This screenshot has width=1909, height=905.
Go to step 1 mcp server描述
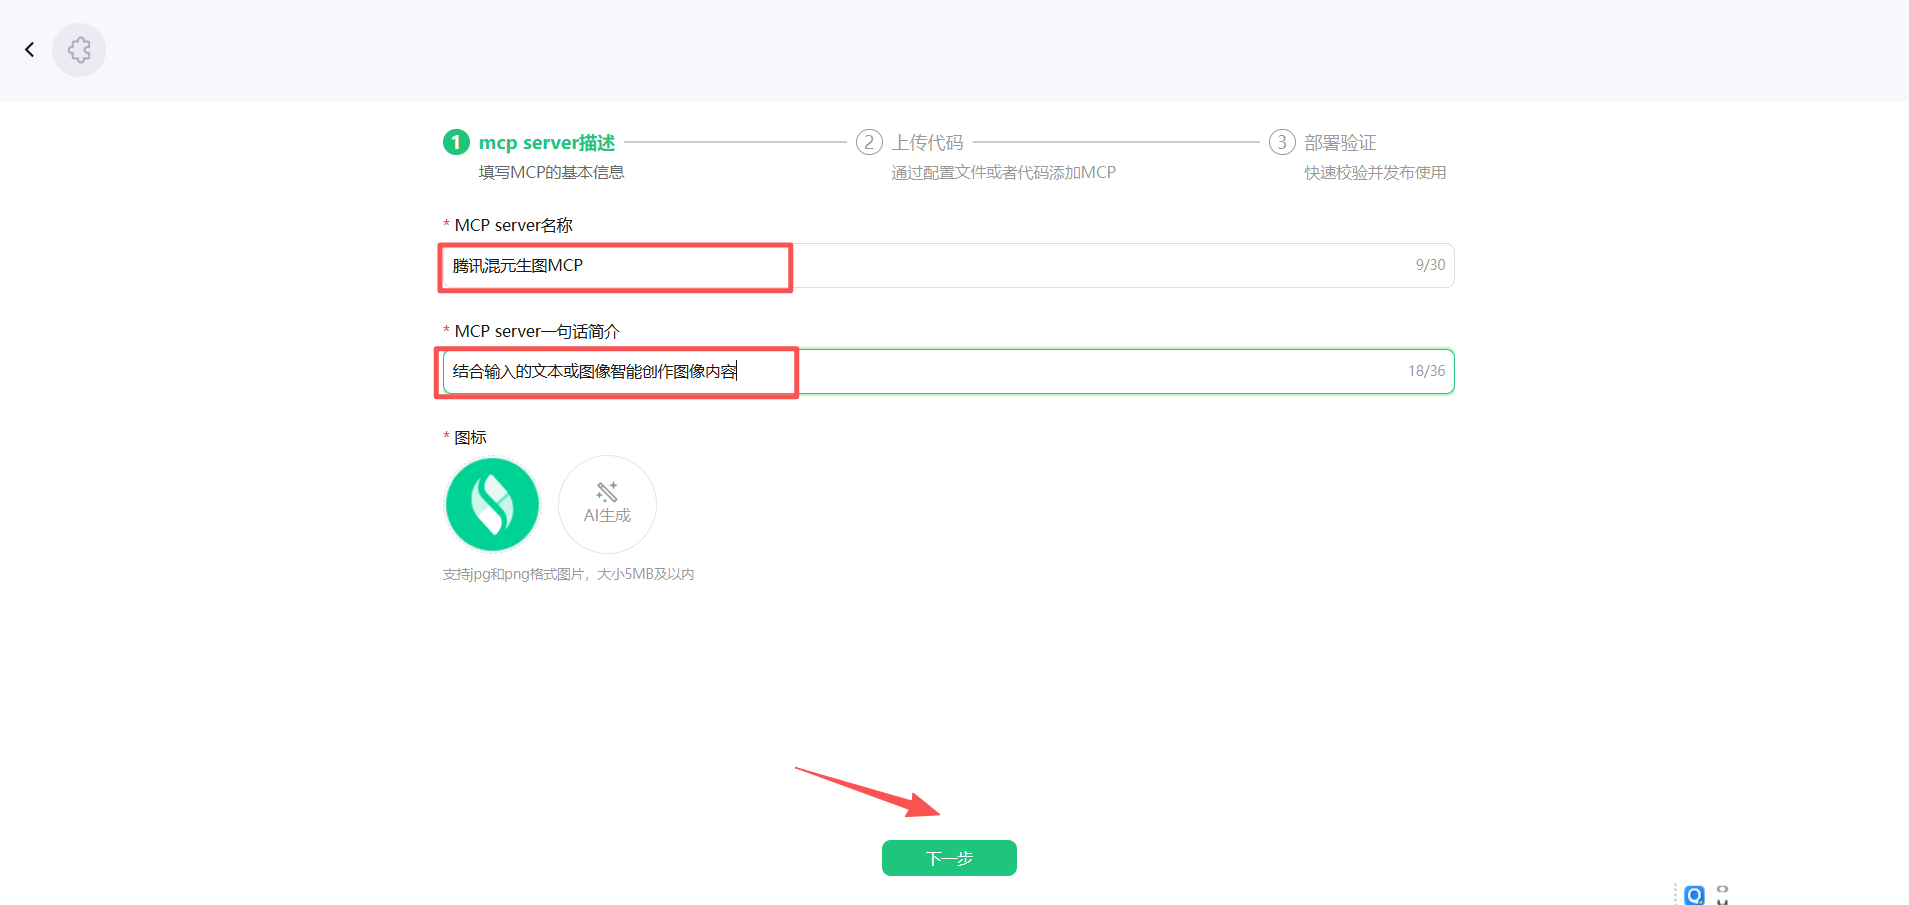click(x=529, y=142)
